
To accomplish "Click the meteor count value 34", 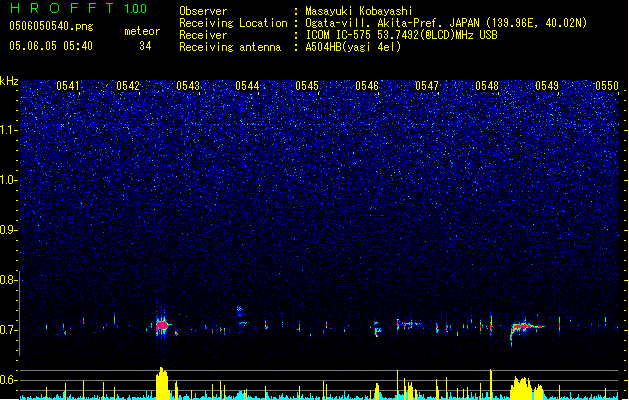I will coord(145,46).
